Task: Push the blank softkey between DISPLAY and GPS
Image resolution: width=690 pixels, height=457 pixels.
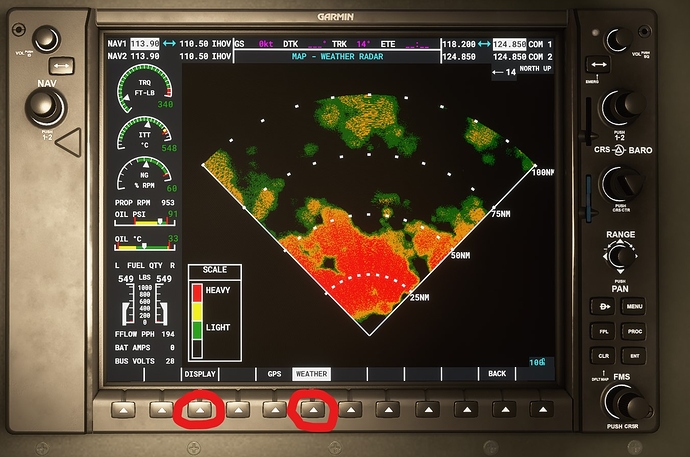Action: coord(238,410)
